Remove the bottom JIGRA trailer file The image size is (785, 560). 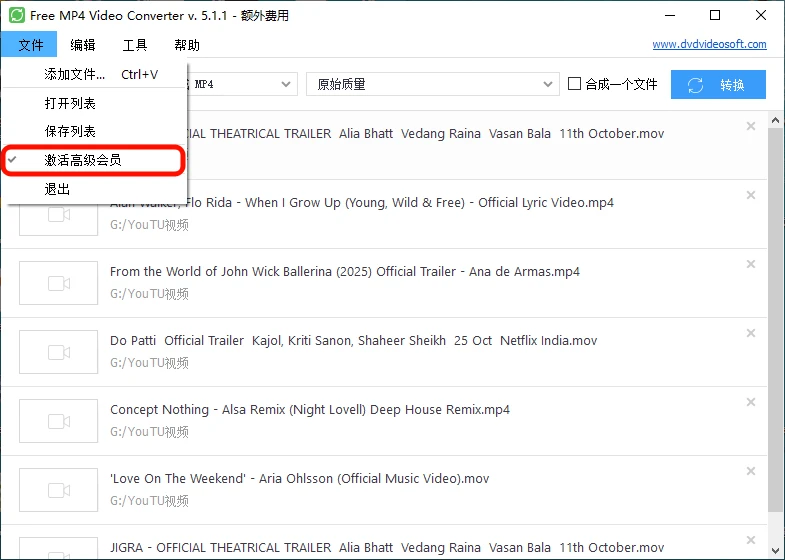pyautogui.click(x=750, y=540)
